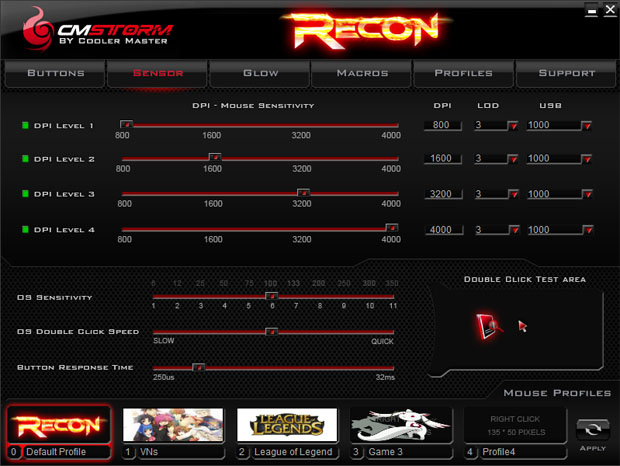Click the DPI value field showing 3200
The height and width of the screenshot is (466, 620).
[443, 194]
